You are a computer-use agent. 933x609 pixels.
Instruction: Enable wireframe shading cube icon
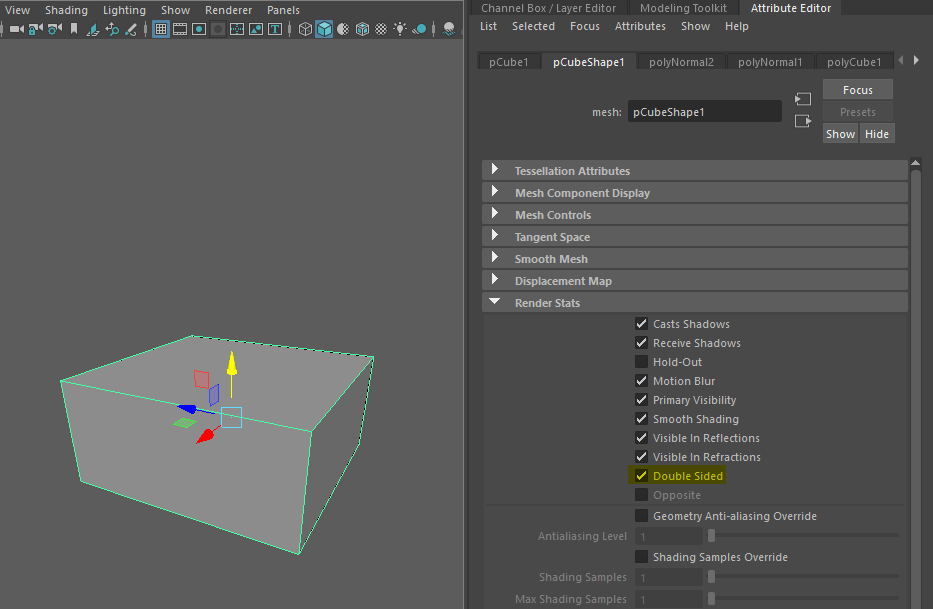(x=305, y=29)
